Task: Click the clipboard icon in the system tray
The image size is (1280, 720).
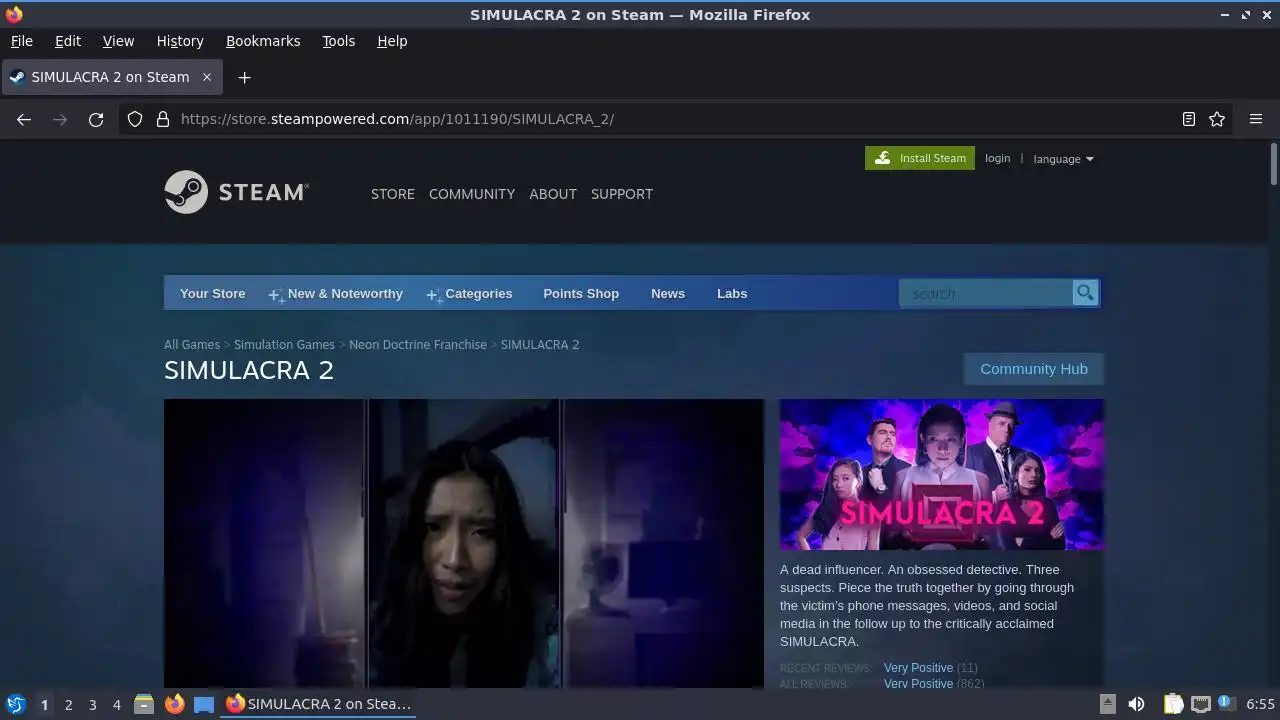Action: (1173, 704)
